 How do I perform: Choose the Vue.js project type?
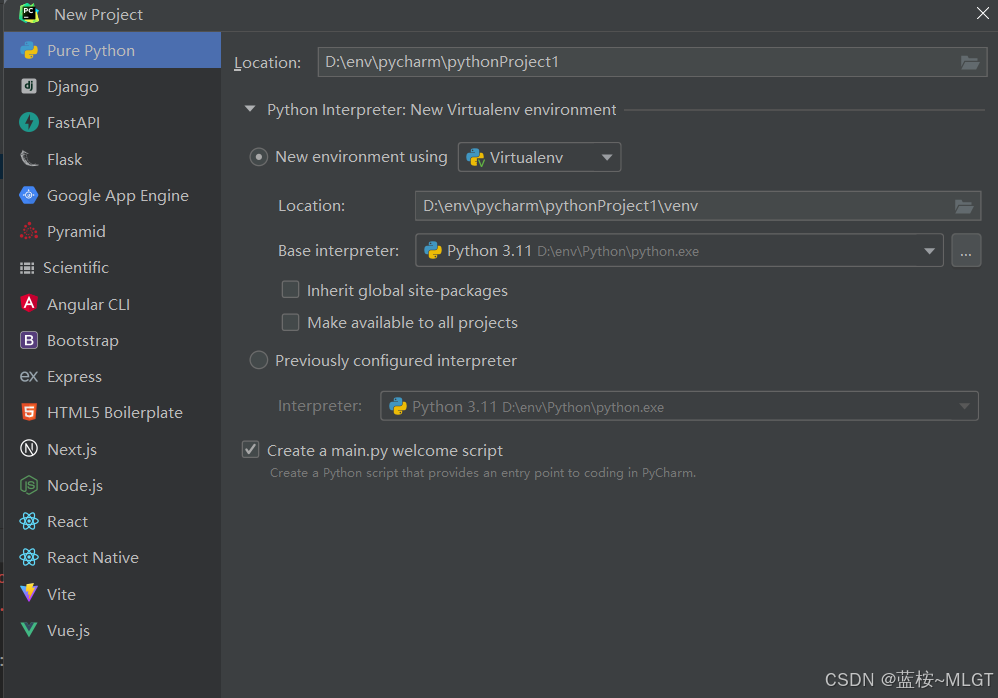[112, 630]
